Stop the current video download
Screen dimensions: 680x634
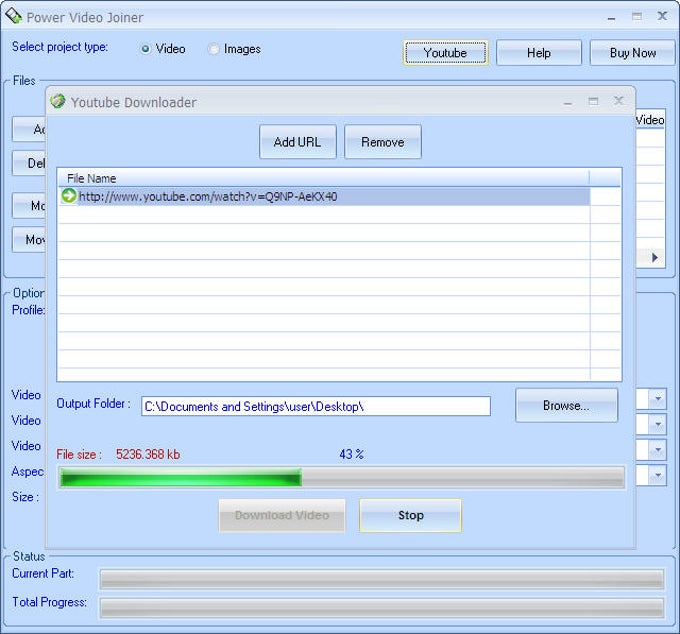point(410,515)
